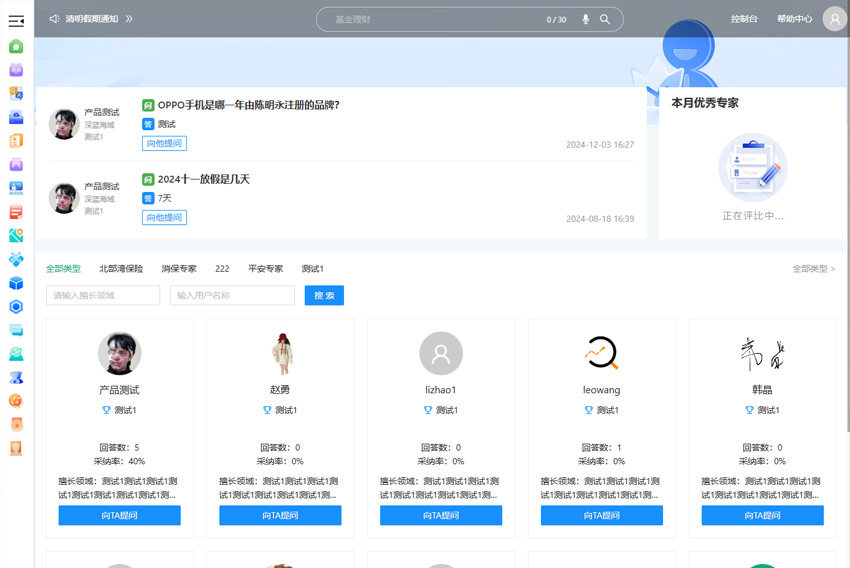Click the leowang name label
This screenshot has width=850, height=568.
click(x=602, y=390)
